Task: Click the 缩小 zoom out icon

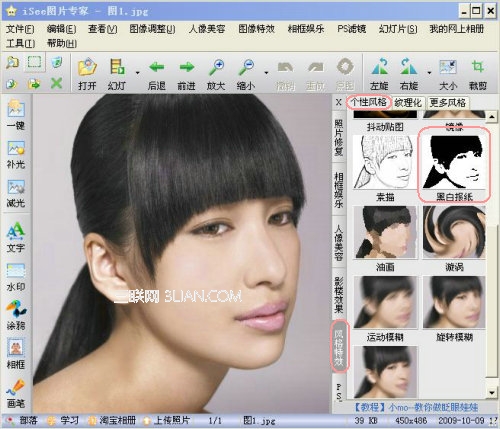Action: 246,74
